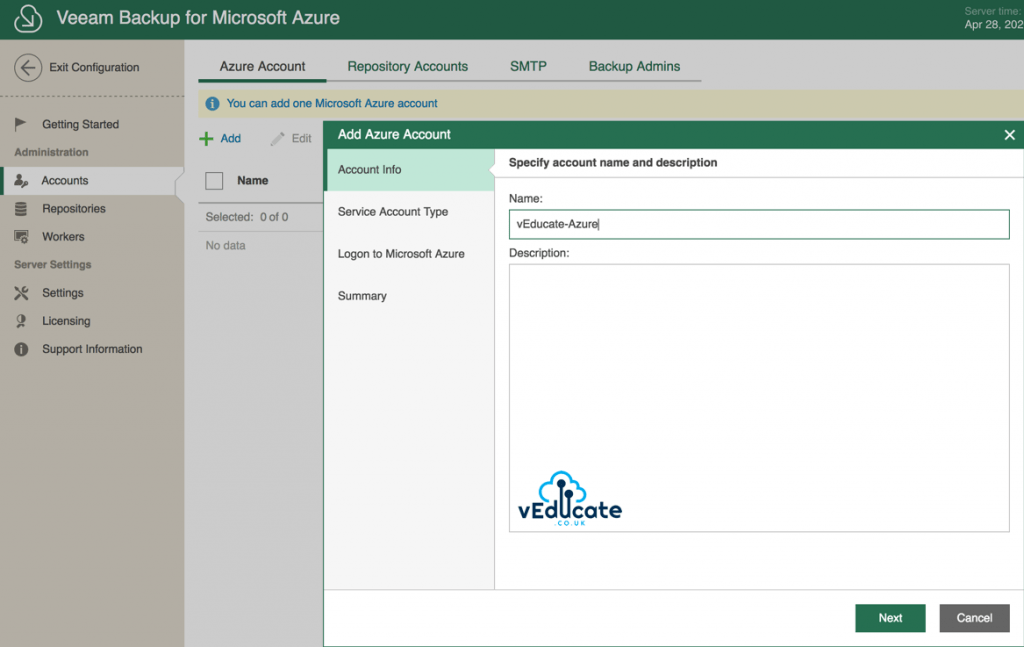The height and width of the screenshot is (647, 1024).
Task: Click the Next button in the dialog
Action: [889, 618]
